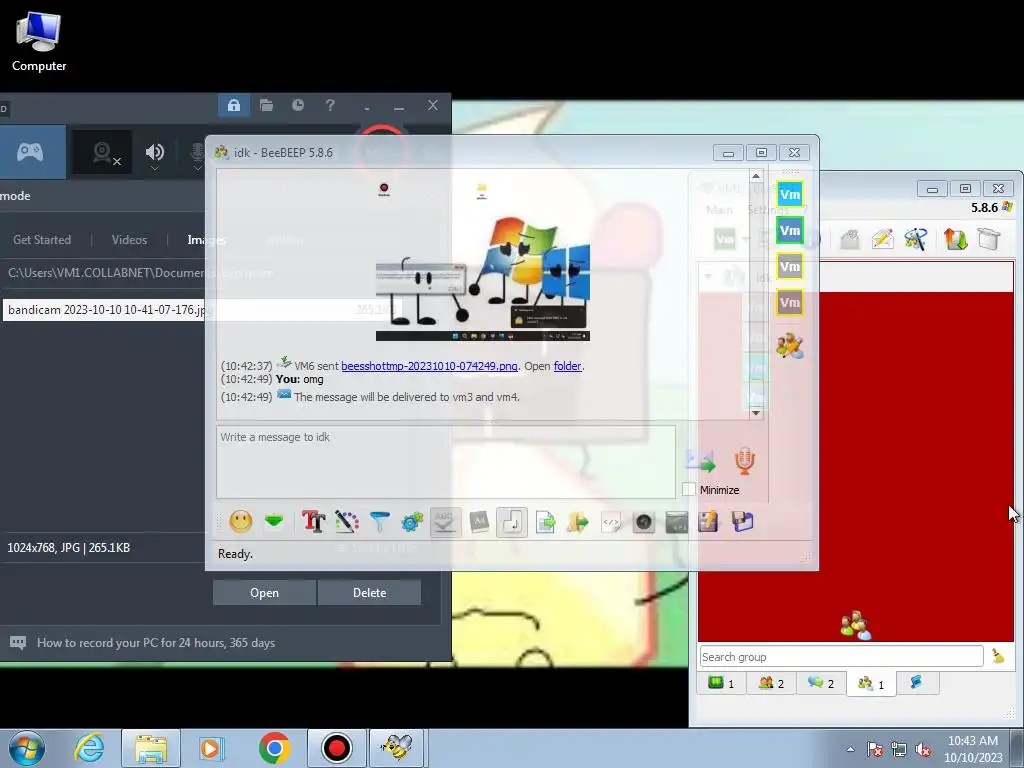Open the Computer desktop icon
The image size is (1024, 768).
[x=39, y=42]
